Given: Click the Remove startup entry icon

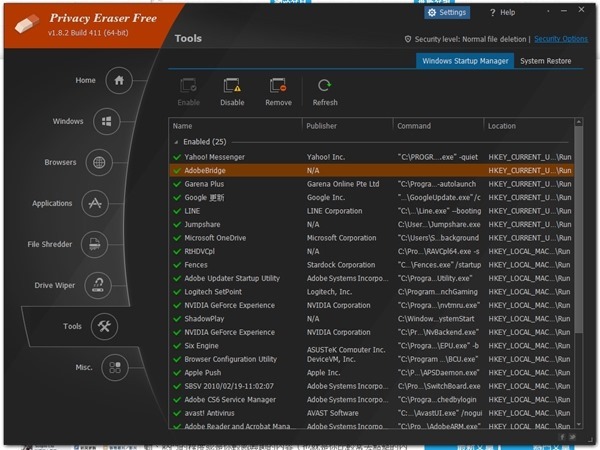Looking at the screenshot, I should point(278,88).
